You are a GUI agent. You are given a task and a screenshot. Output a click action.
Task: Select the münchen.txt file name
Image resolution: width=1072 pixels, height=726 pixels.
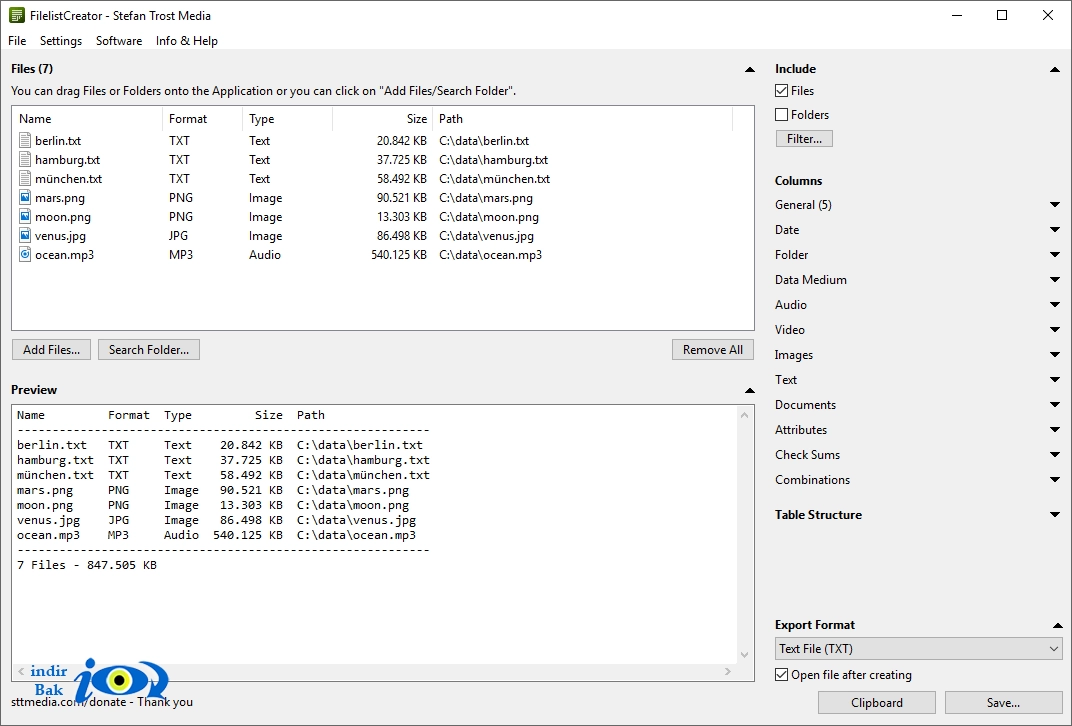68,179
